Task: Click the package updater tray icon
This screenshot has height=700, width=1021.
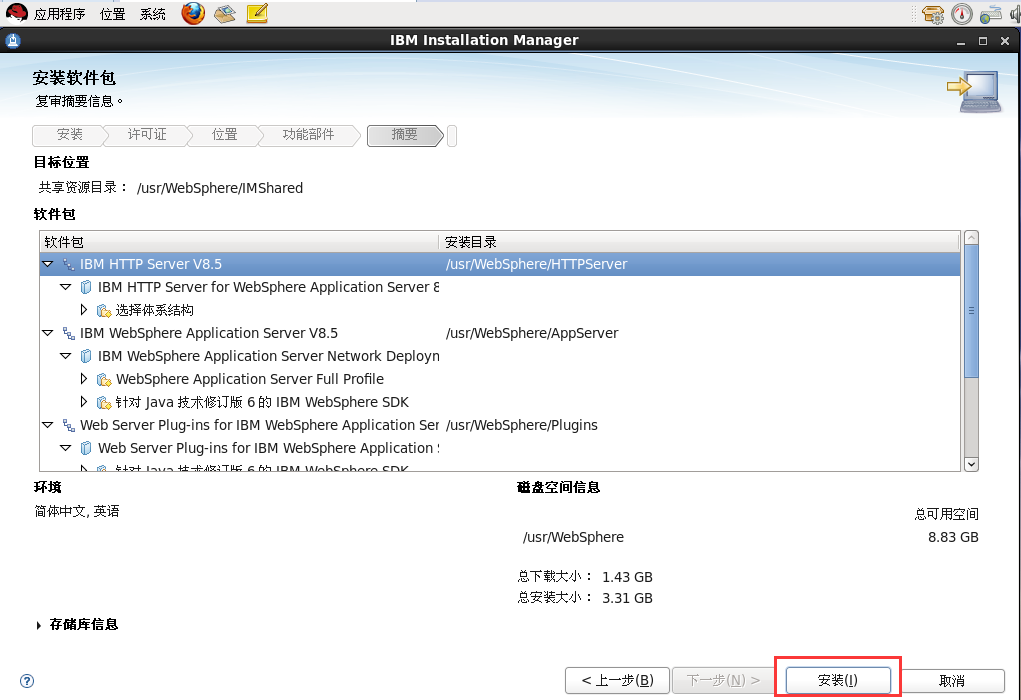Action: click(933, 14)
